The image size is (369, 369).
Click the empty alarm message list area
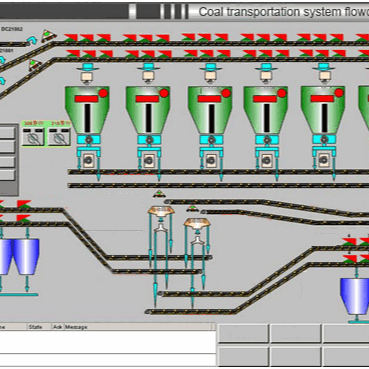[107, 348]
